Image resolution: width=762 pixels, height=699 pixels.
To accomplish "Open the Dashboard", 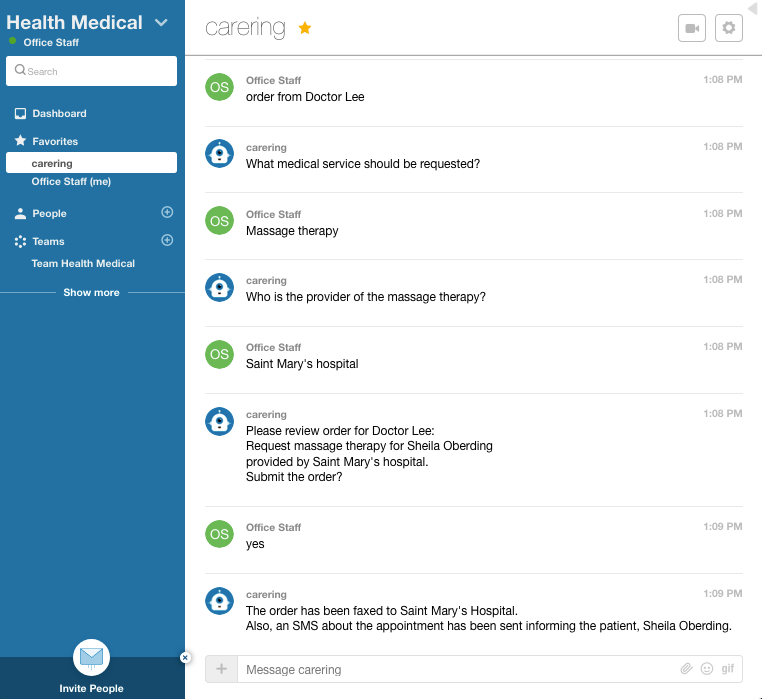I will tap(59, 113).
